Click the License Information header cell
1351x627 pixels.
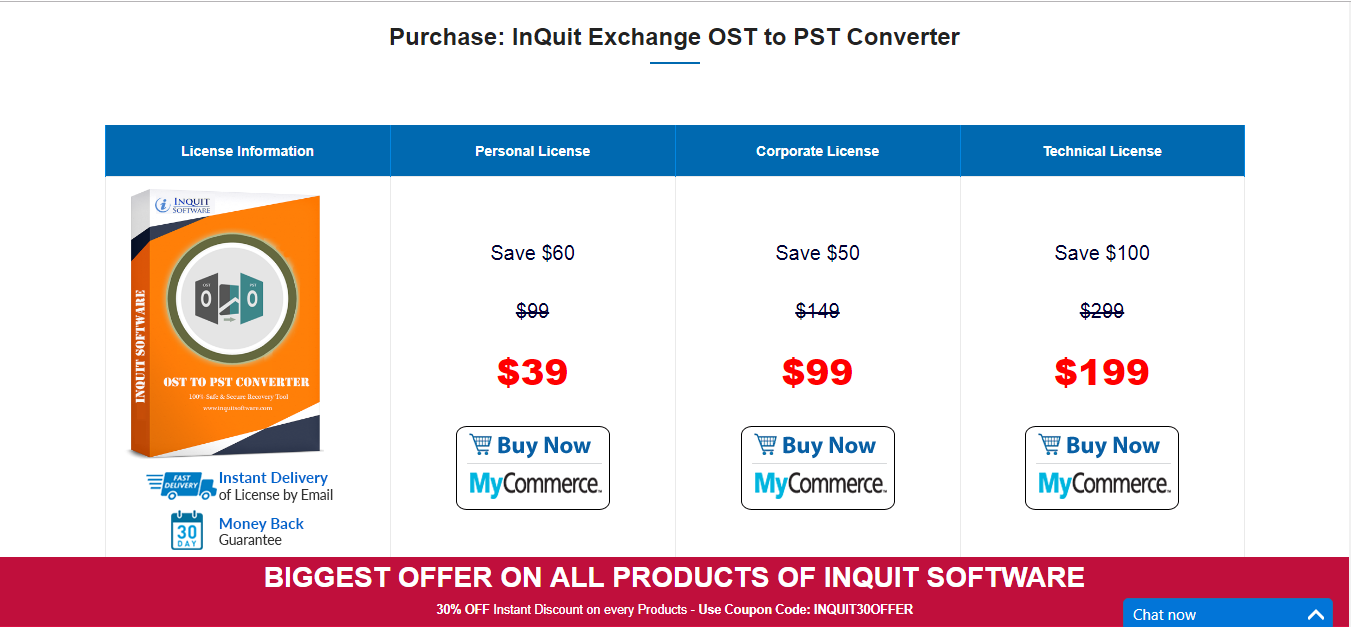(248, 151)
